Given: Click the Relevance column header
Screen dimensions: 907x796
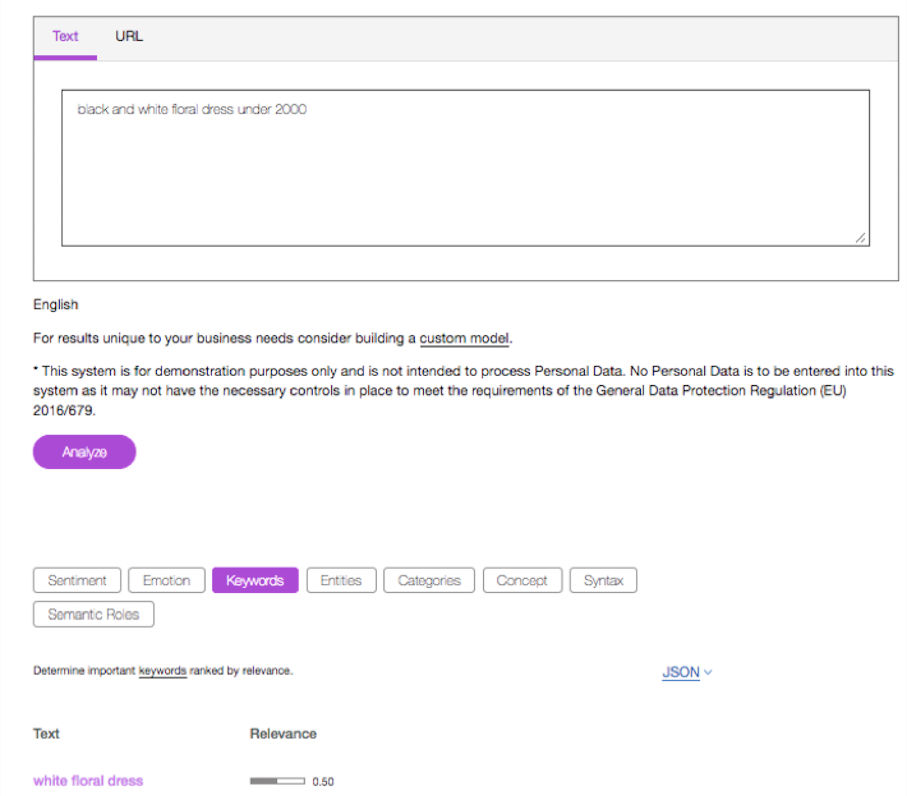Looking at the screenshot, I should point(283,734).
